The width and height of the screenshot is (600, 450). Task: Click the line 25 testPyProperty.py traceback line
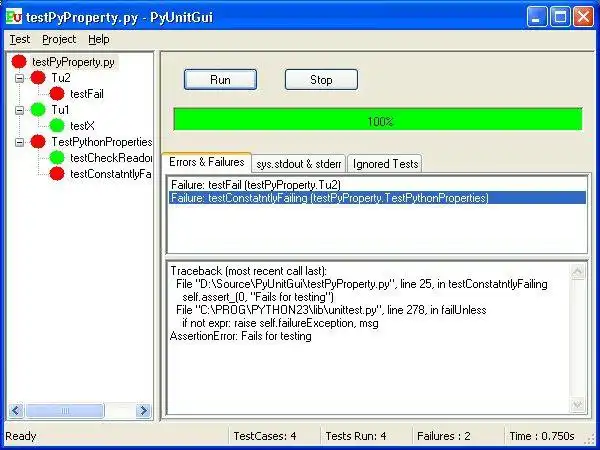coord(362,284)
